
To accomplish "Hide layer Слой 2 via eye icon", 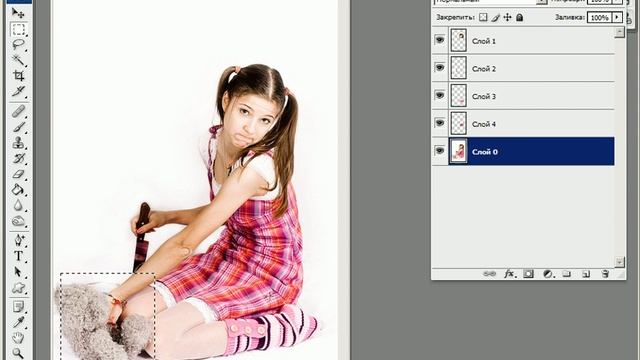I will (x=440, y=67).
